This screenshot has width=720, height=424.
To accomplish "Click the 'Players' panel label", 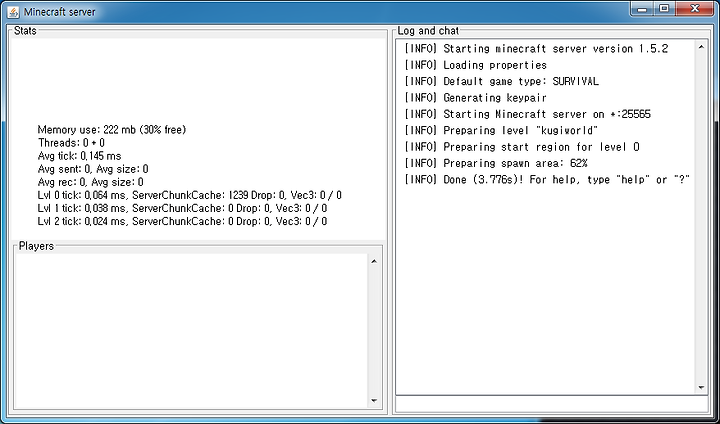I will (36, 246).
